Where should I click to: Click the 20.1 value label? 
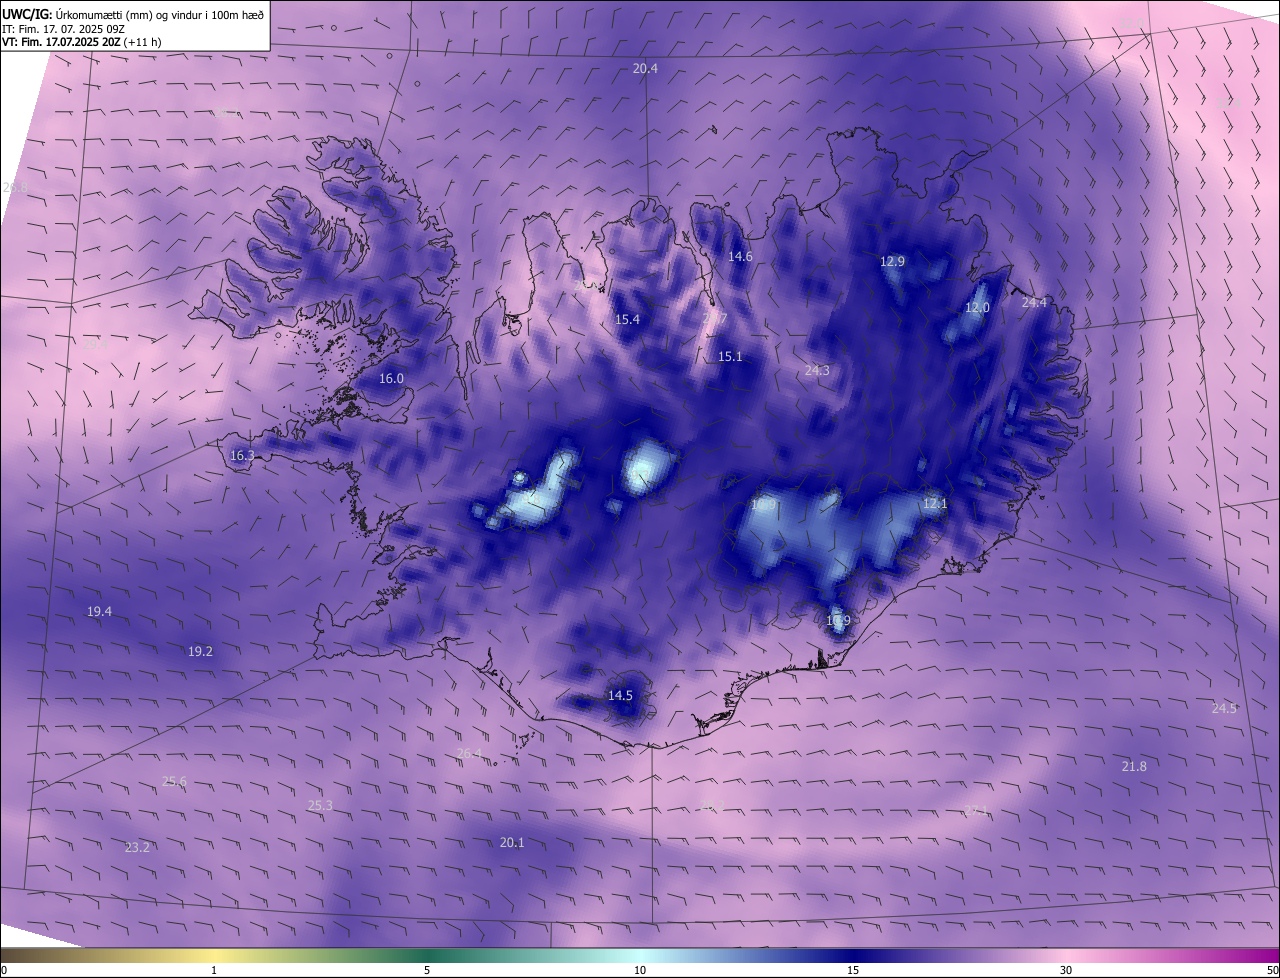click(x=511, y=843)
